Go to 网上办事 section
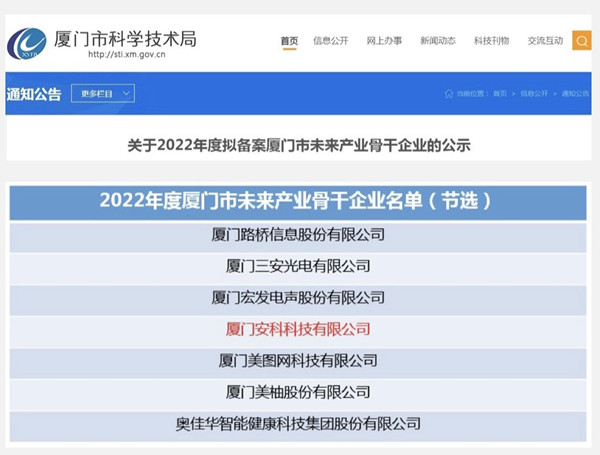Screen dimensions: 600x455 (384, 40)
